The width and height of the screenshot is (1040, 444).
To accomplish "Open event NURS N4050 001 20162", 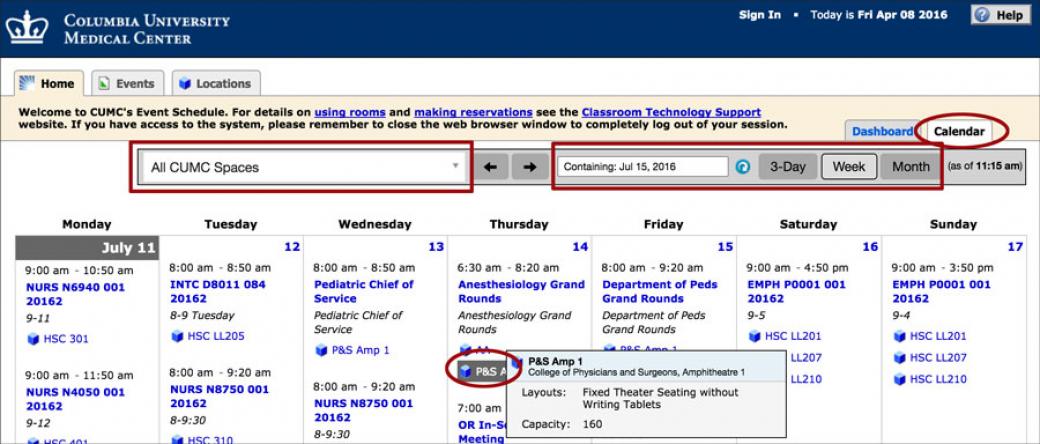I will click(x=75, y=399).
